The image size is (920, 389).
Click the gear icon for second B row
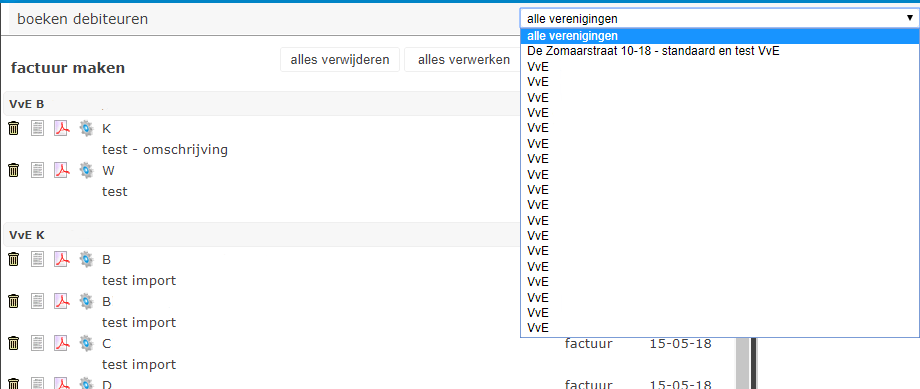click(86, 301)
